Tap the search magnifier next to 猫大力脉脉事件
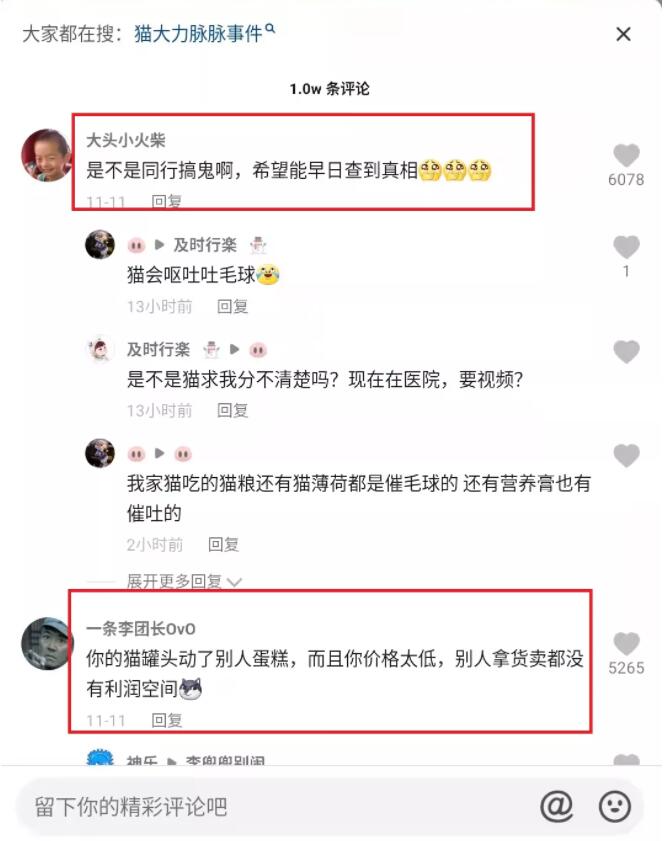Image resolution: width=666 pixels, height=841 pixels. pyautogui.click(x=271, y=28)
